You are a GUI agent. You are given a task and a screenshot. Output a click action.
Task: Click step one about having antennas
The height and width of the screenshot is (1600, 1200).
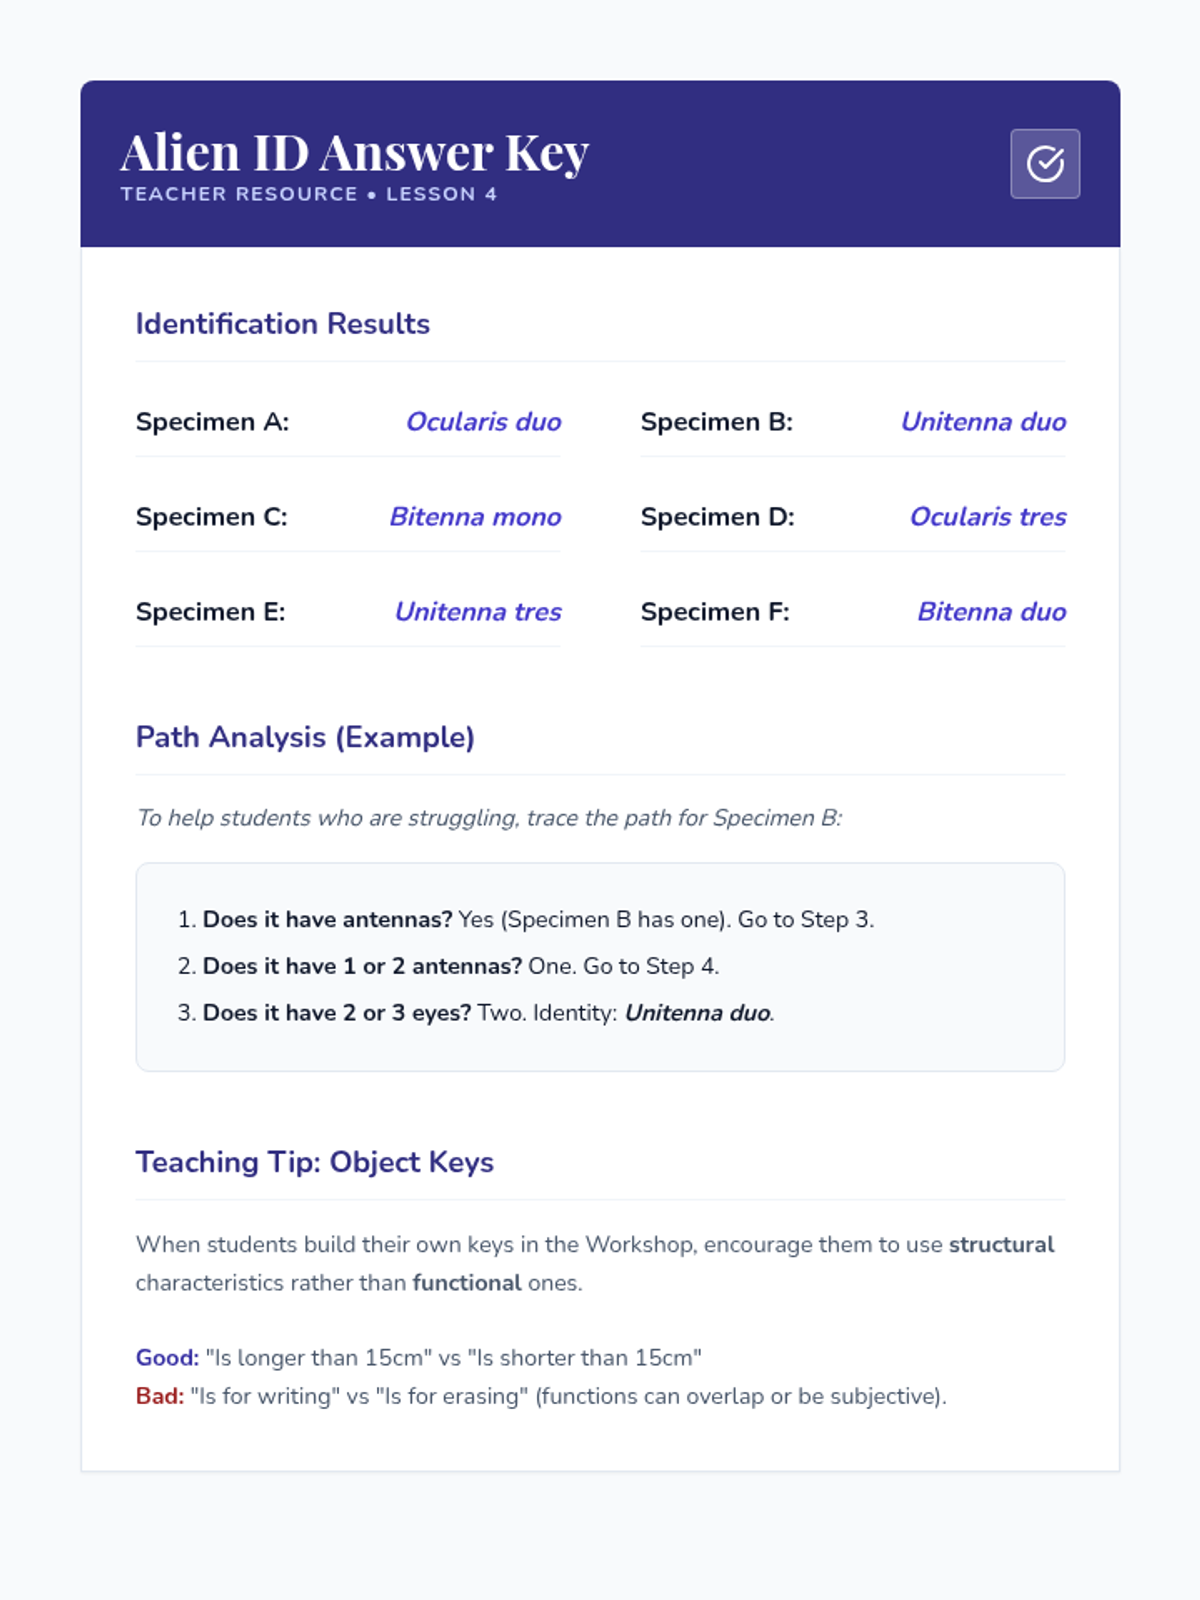pyautogui.click(x=525, y=919)
